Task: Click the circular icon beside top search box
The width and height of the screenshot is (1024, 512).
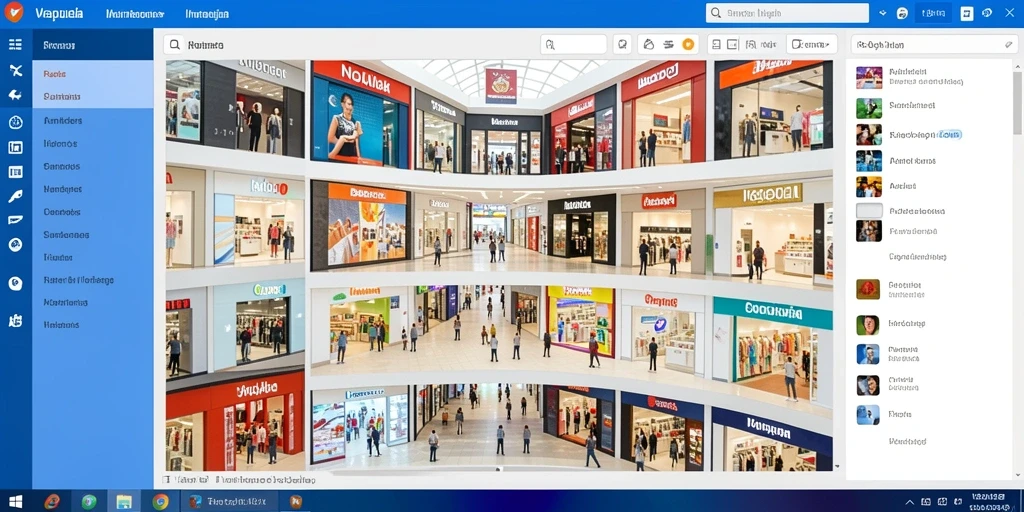Action: point(903,13)
